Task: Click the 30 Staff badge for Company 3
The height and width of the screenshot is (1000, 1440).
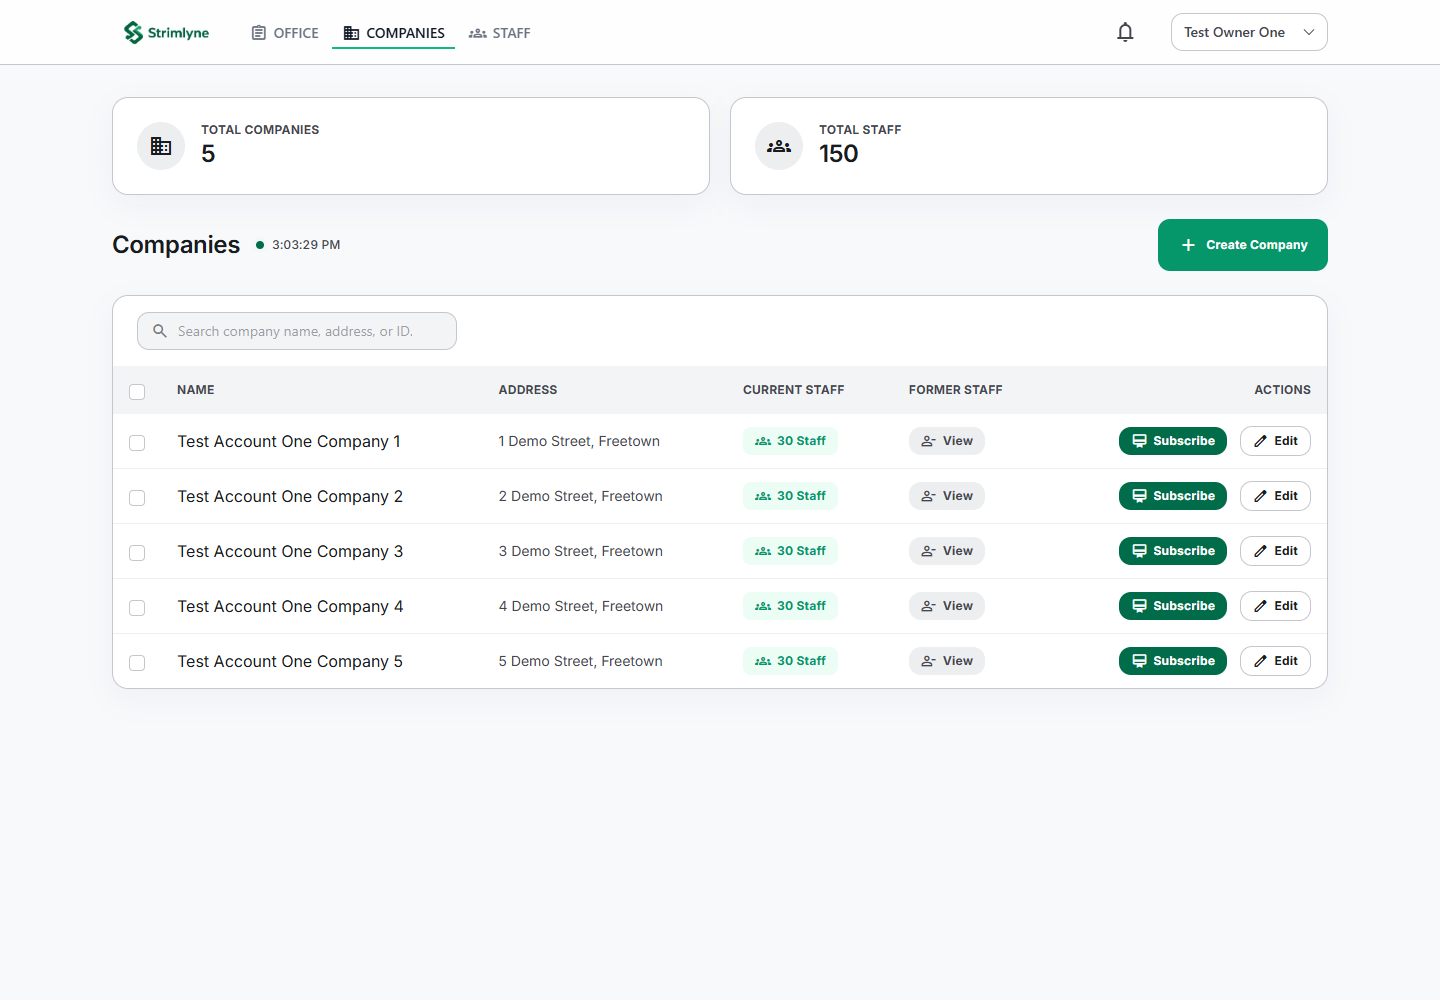Action: point(790,551)
